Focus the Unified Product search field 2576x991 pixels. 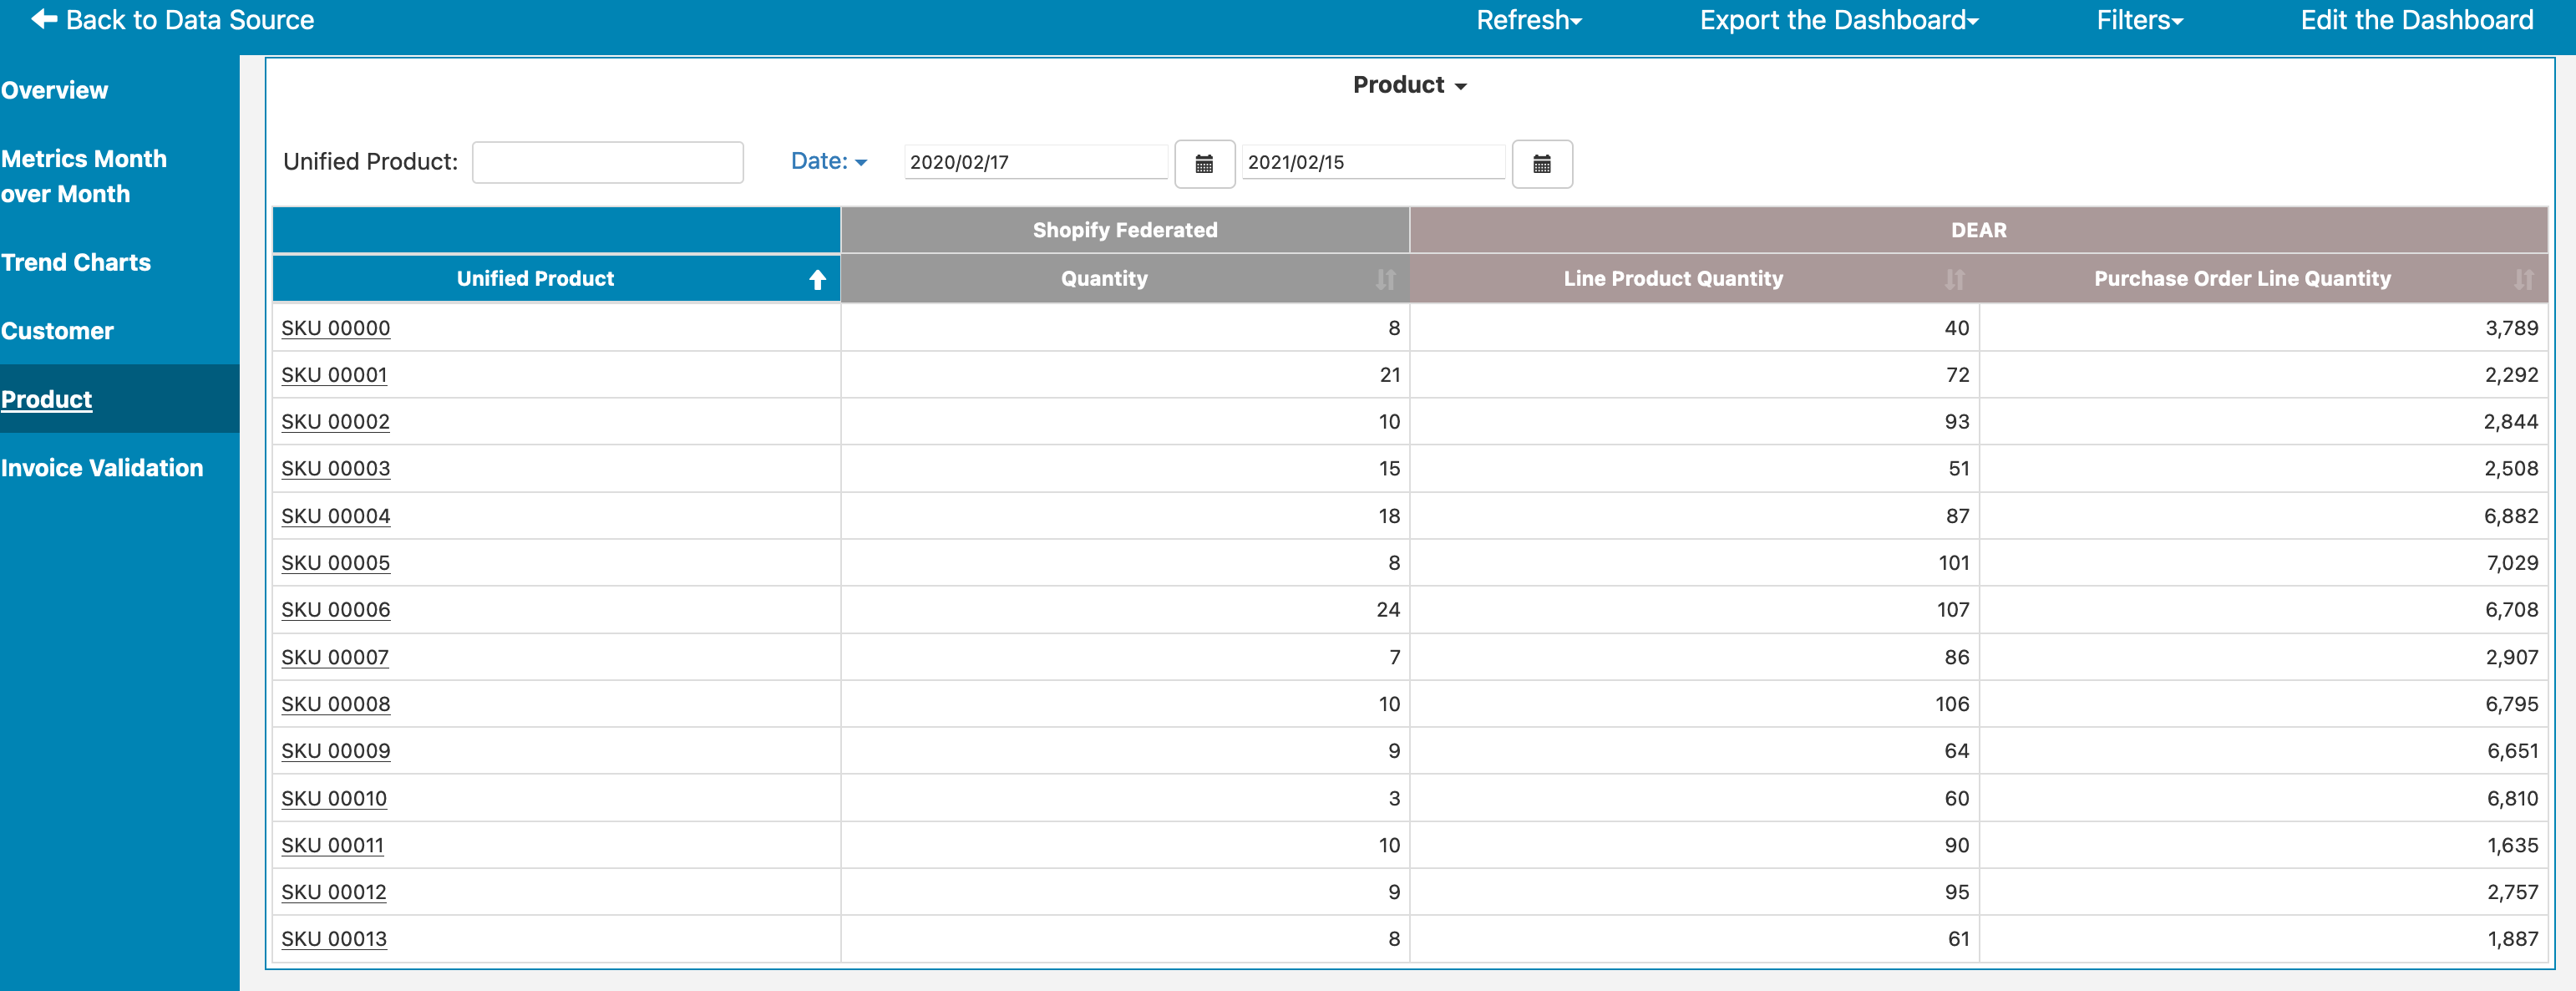[607, 162]
